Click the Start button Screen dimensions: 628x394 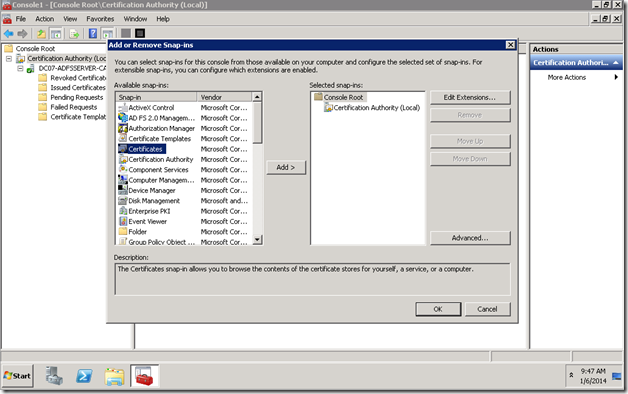[x=17, y=376]
